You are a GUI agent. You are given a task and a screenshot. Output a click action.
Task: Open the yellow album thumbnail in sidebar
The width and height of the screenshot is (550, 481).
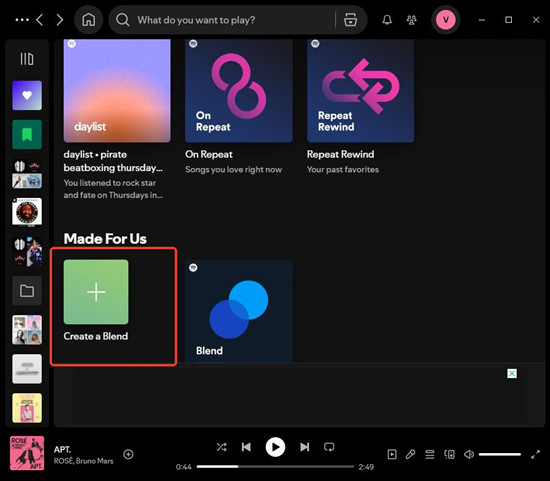27,408
